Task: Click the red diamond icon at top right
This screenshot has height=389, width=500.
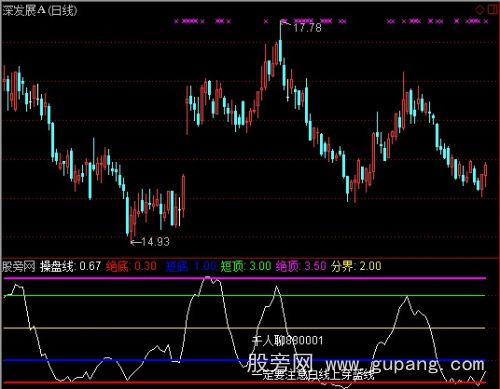Action: point(480,10)
